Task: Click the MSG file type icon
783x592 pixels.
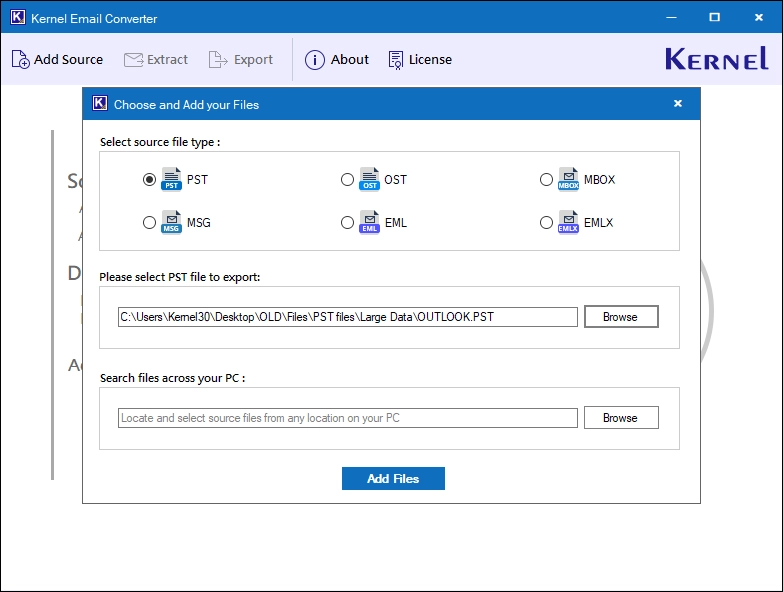Action: point(171,223)
